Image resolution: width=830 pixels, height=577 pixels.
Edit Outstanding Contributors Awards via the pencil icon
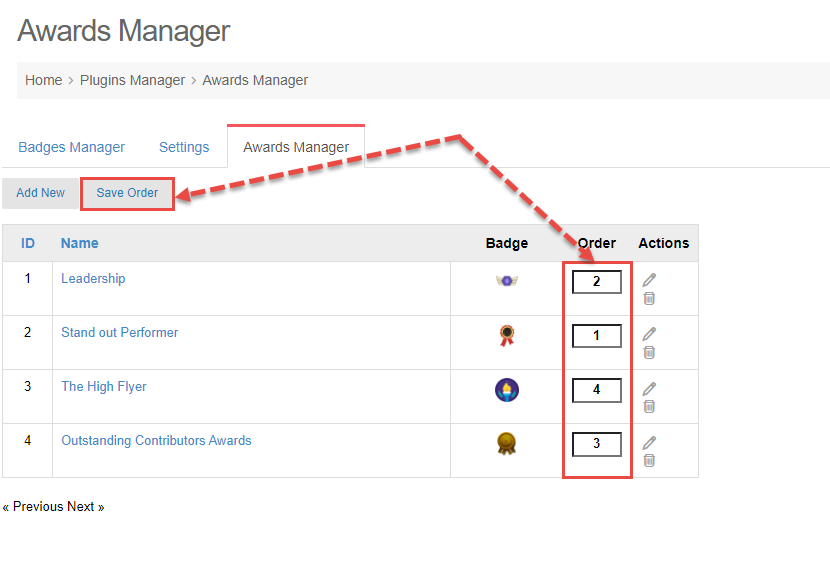point(649,443)
